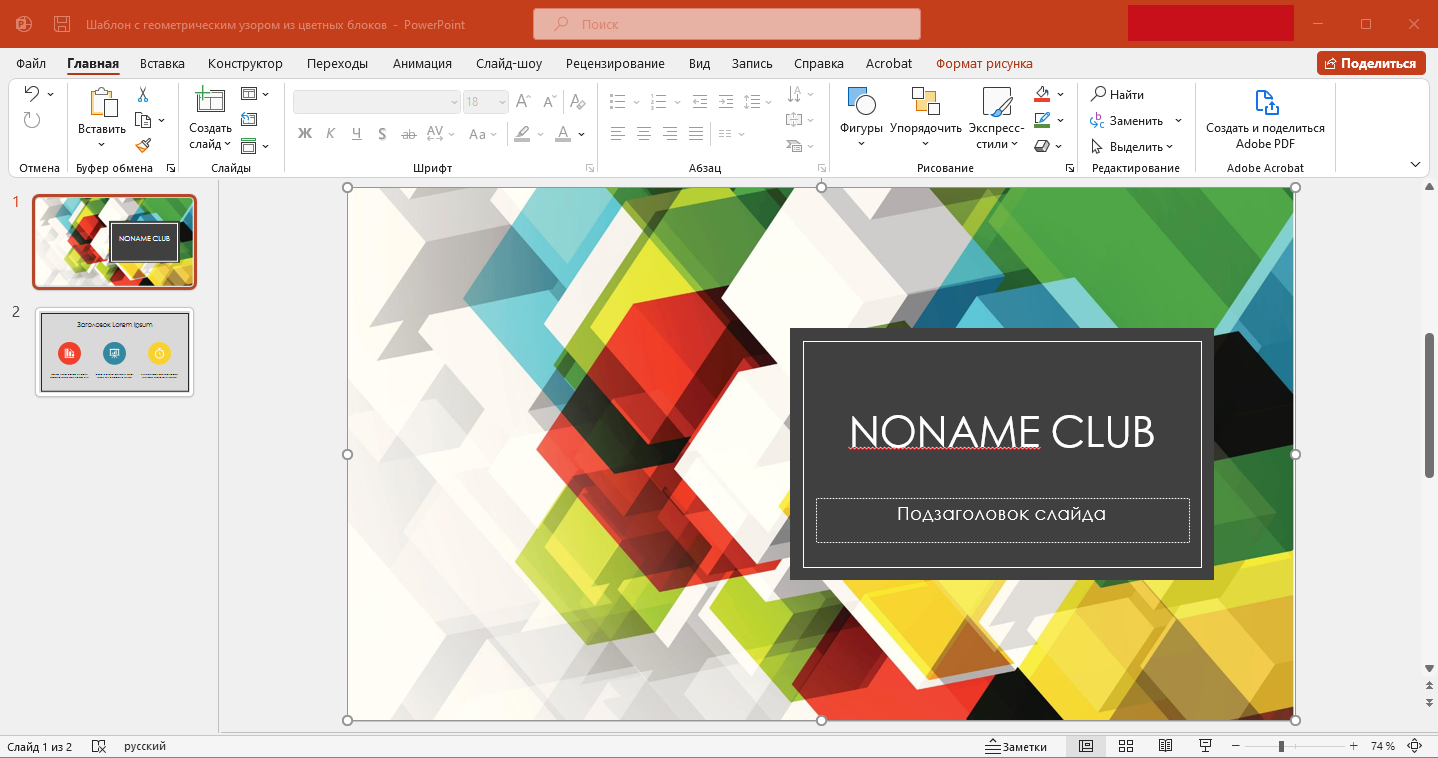This screenshot has width=1438, height=758.
Task: Toggle Bold (Ж) formatting
Action: (x=305, y=134)
